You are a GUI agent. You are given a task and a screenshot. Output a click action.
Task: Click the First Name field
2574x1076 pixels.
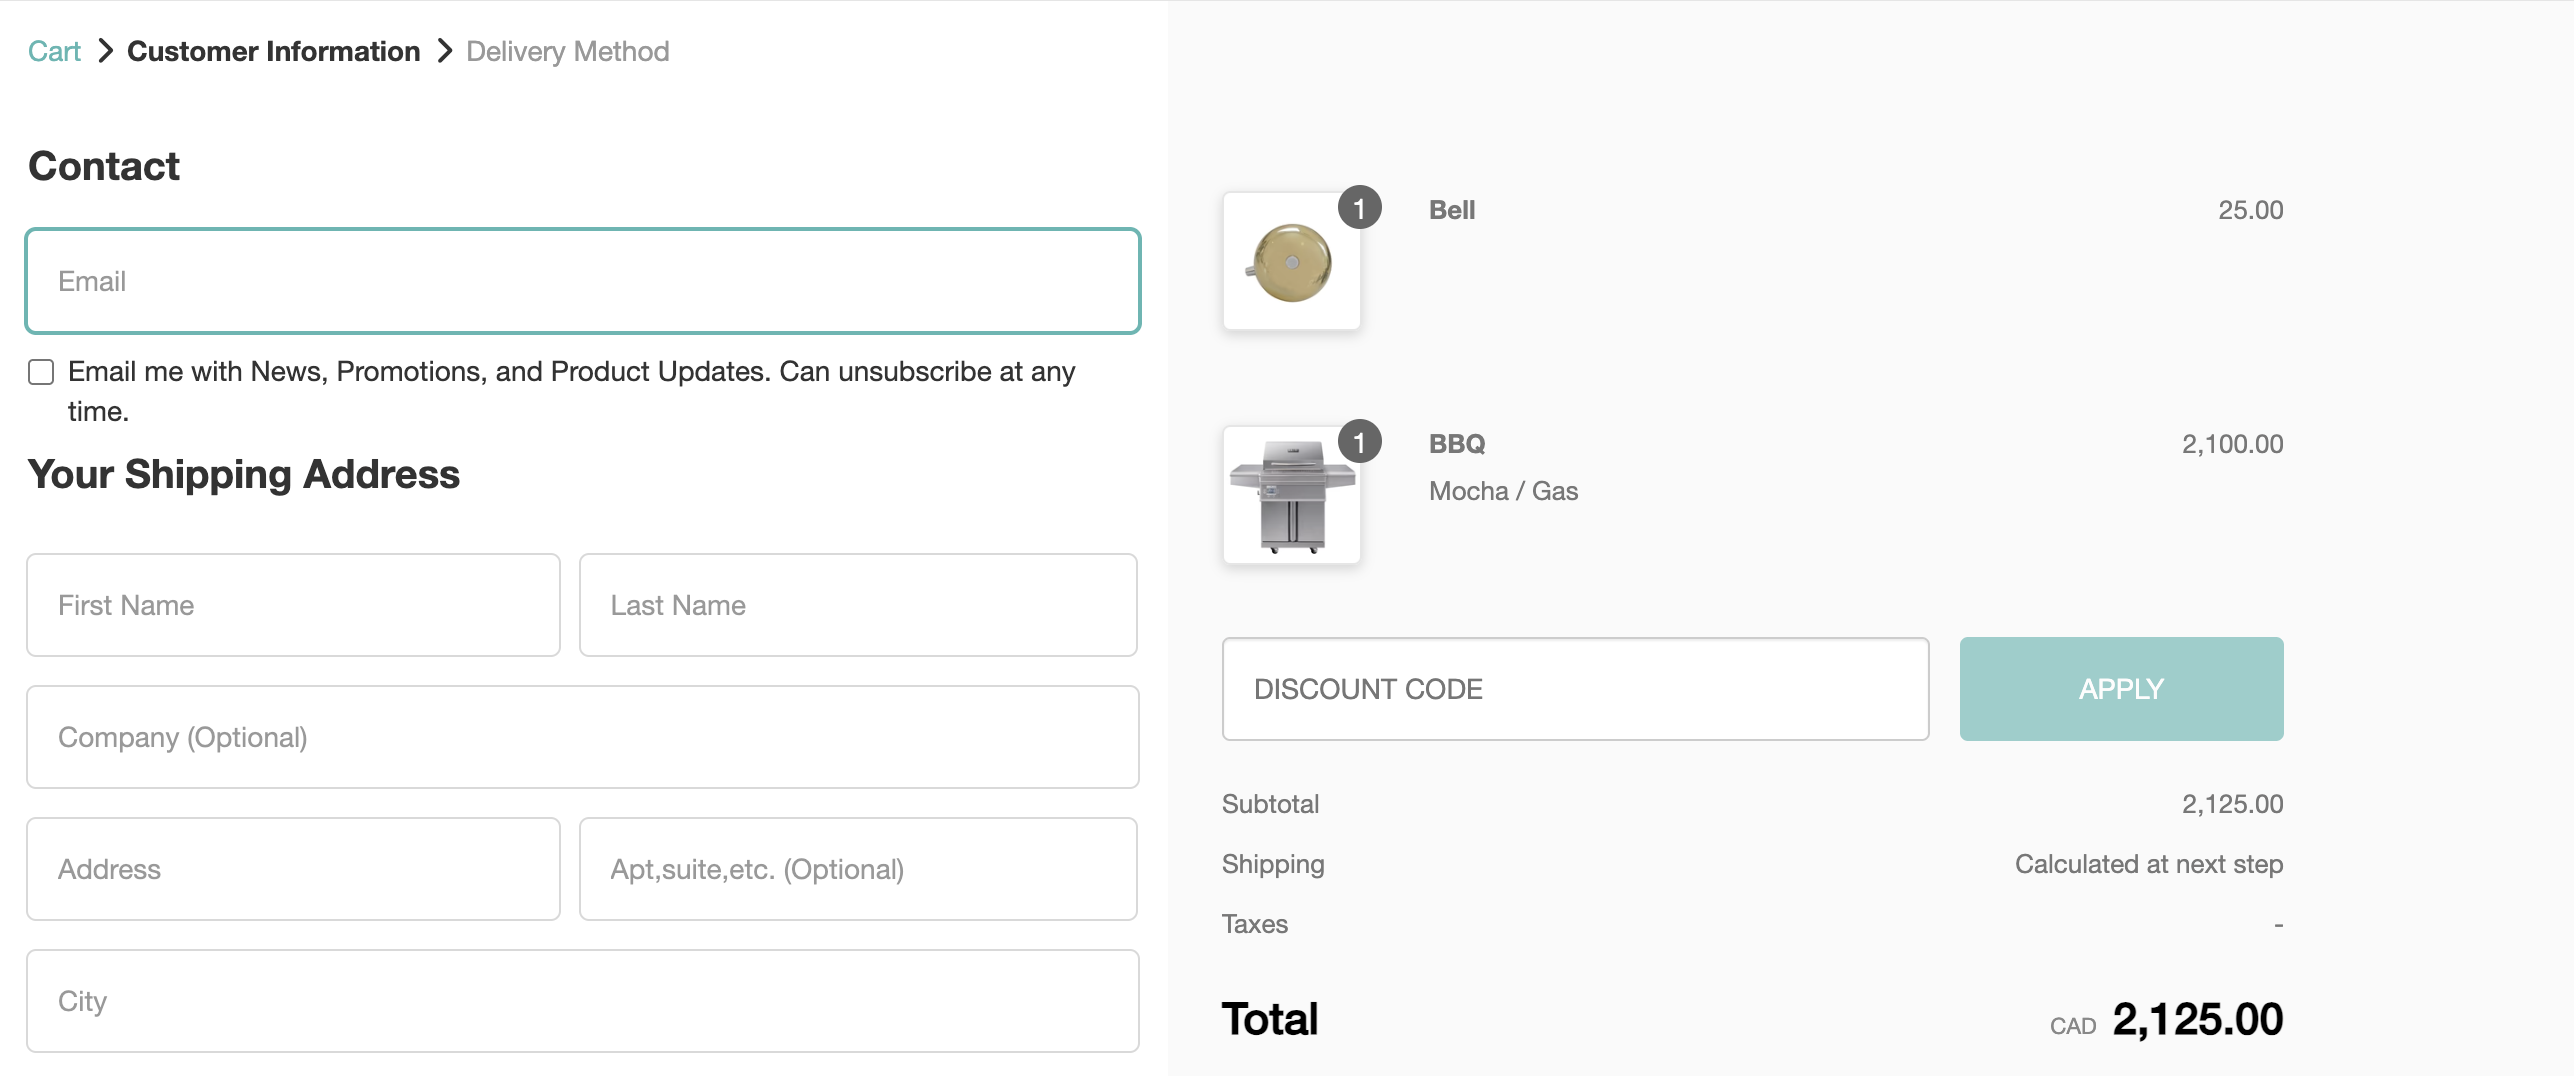293,605
